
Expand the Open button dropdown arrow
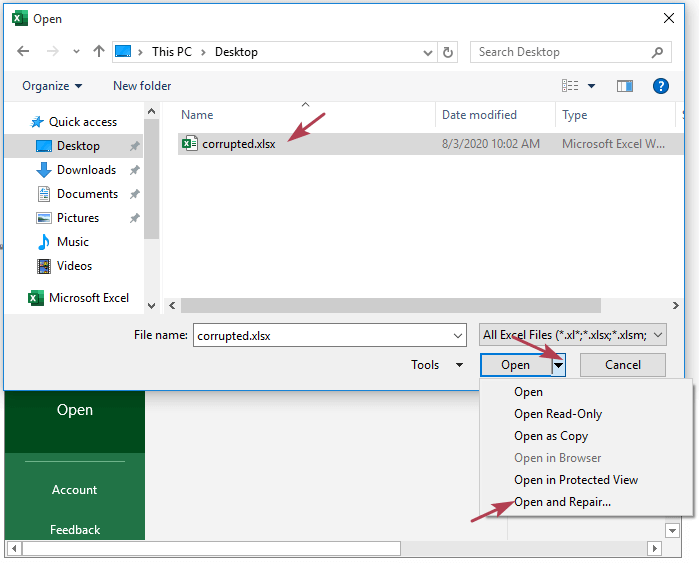[x=559, y=365]
